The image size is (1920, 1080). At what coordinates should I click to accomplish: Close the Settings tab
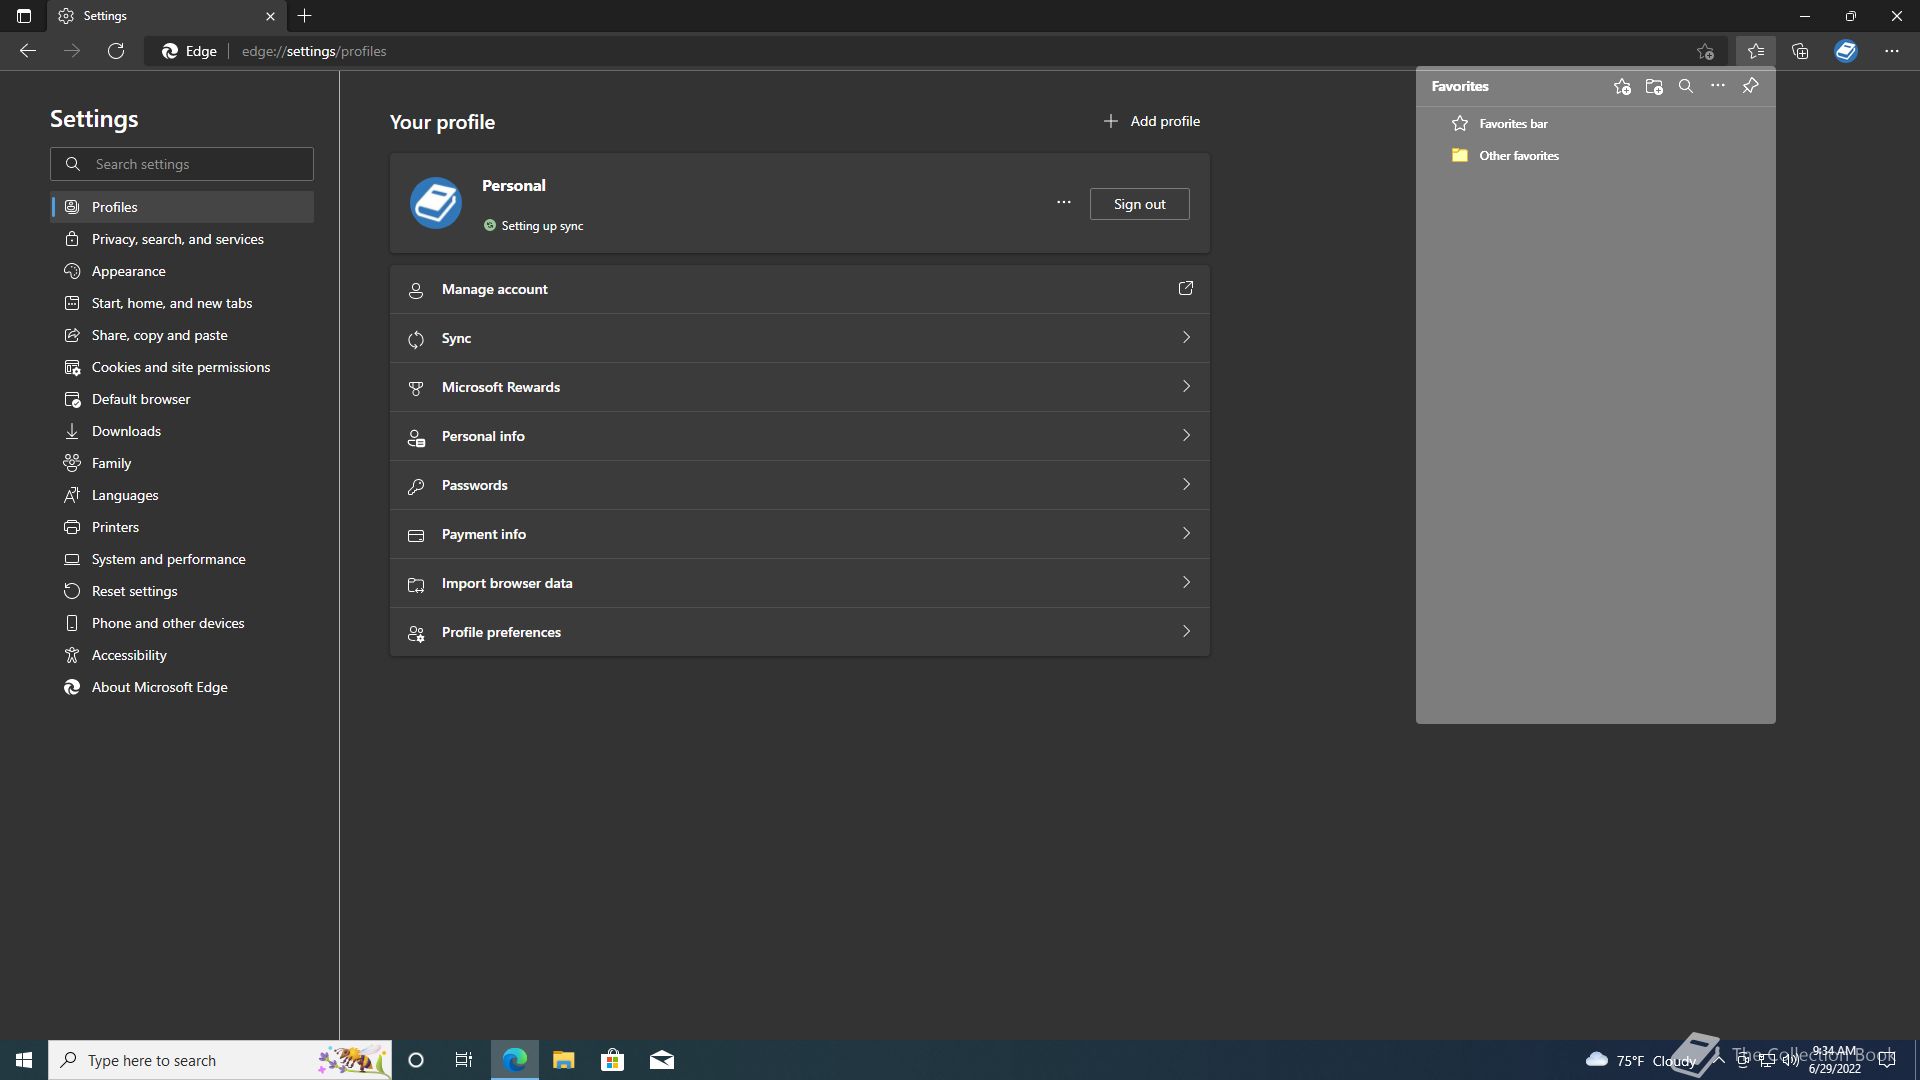pyautogui.click(x=270, y=16)
